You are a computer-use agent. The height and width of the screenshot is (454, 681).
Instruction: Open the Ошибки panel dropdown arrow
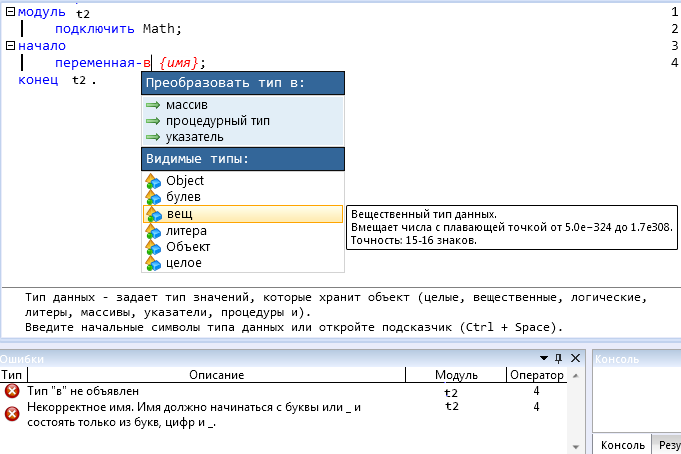click(x=544, y=358)
